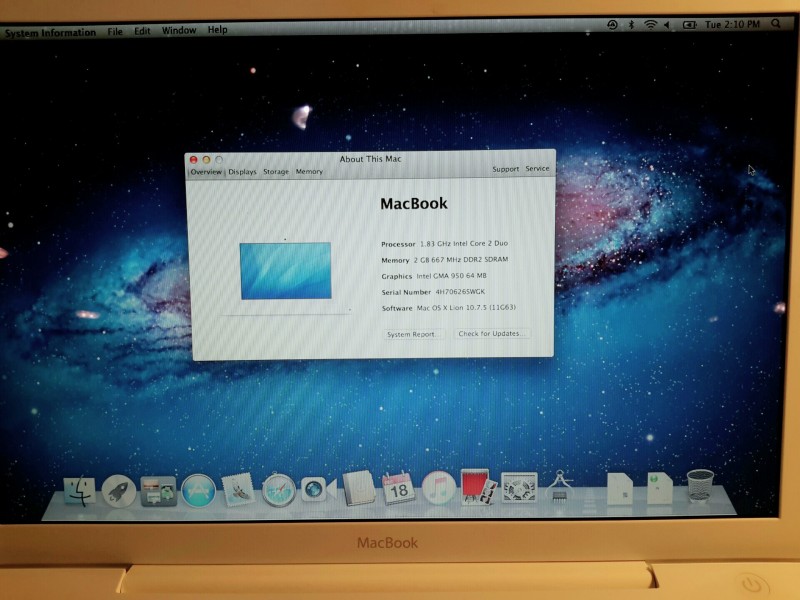This screenshot has height=600, width=800.
Task: Open System Information chip icon in dock
Action: point(560,486)
